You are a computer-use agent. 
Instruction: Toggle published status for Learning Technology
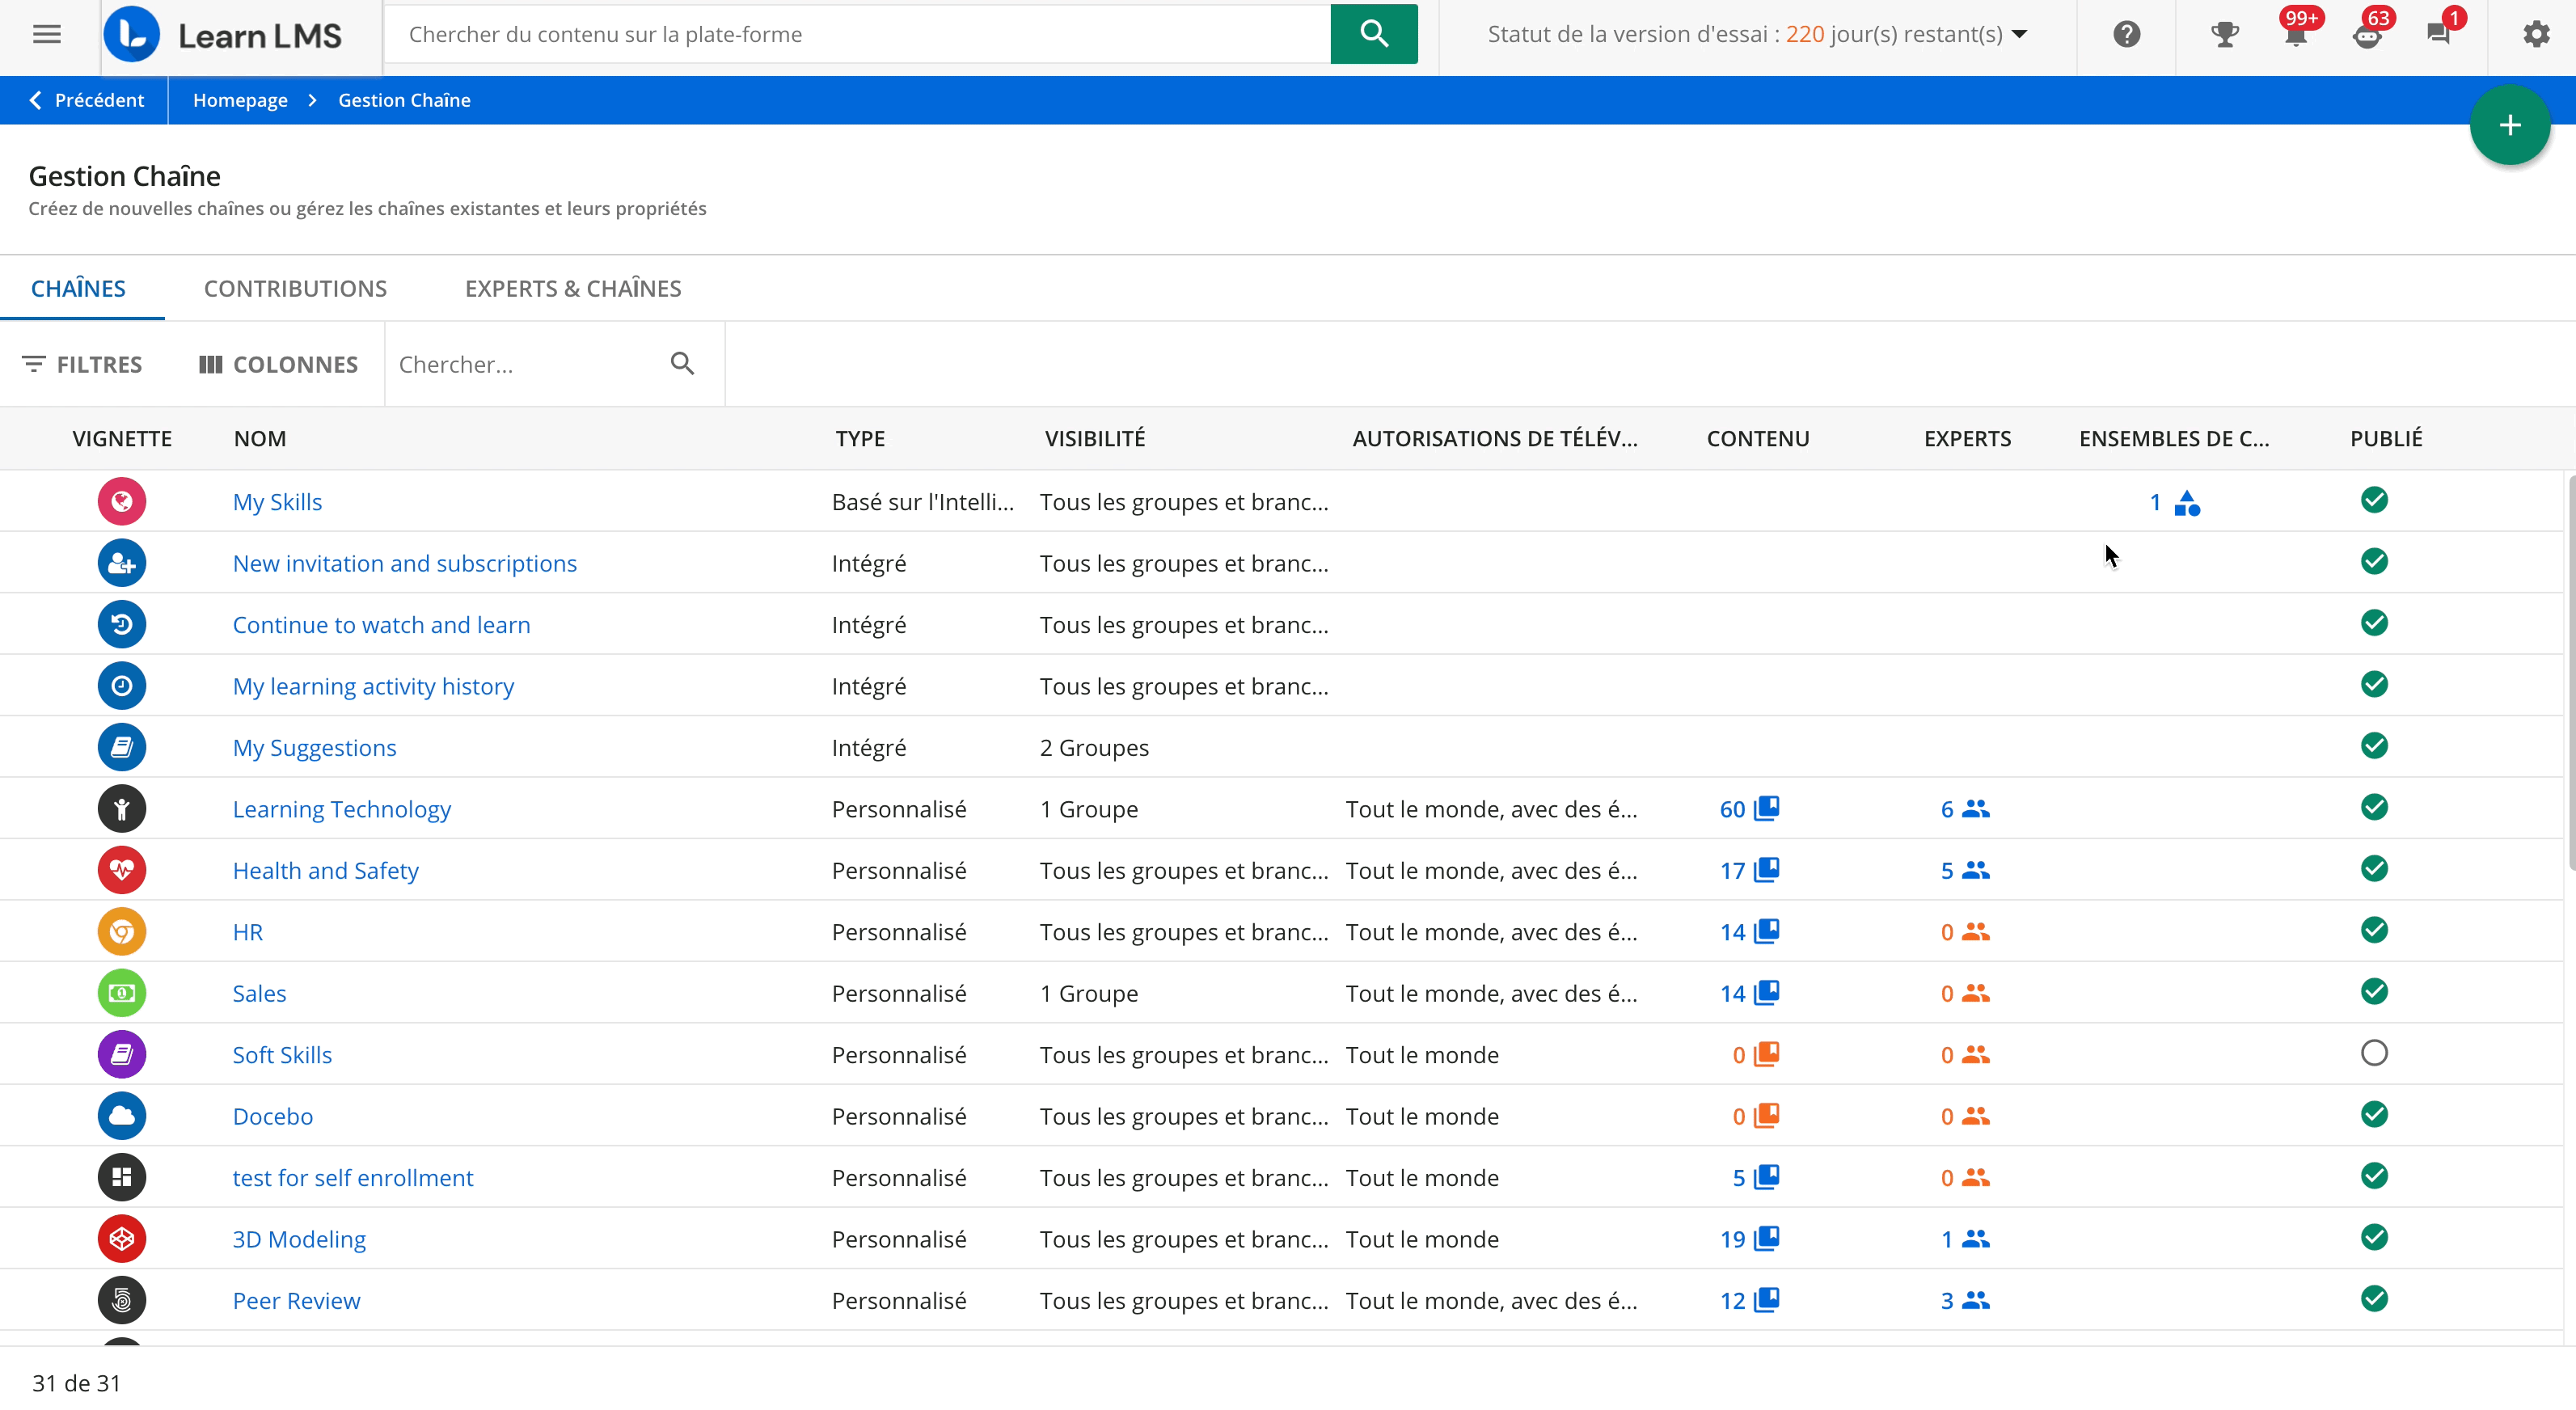[2374, 806]
